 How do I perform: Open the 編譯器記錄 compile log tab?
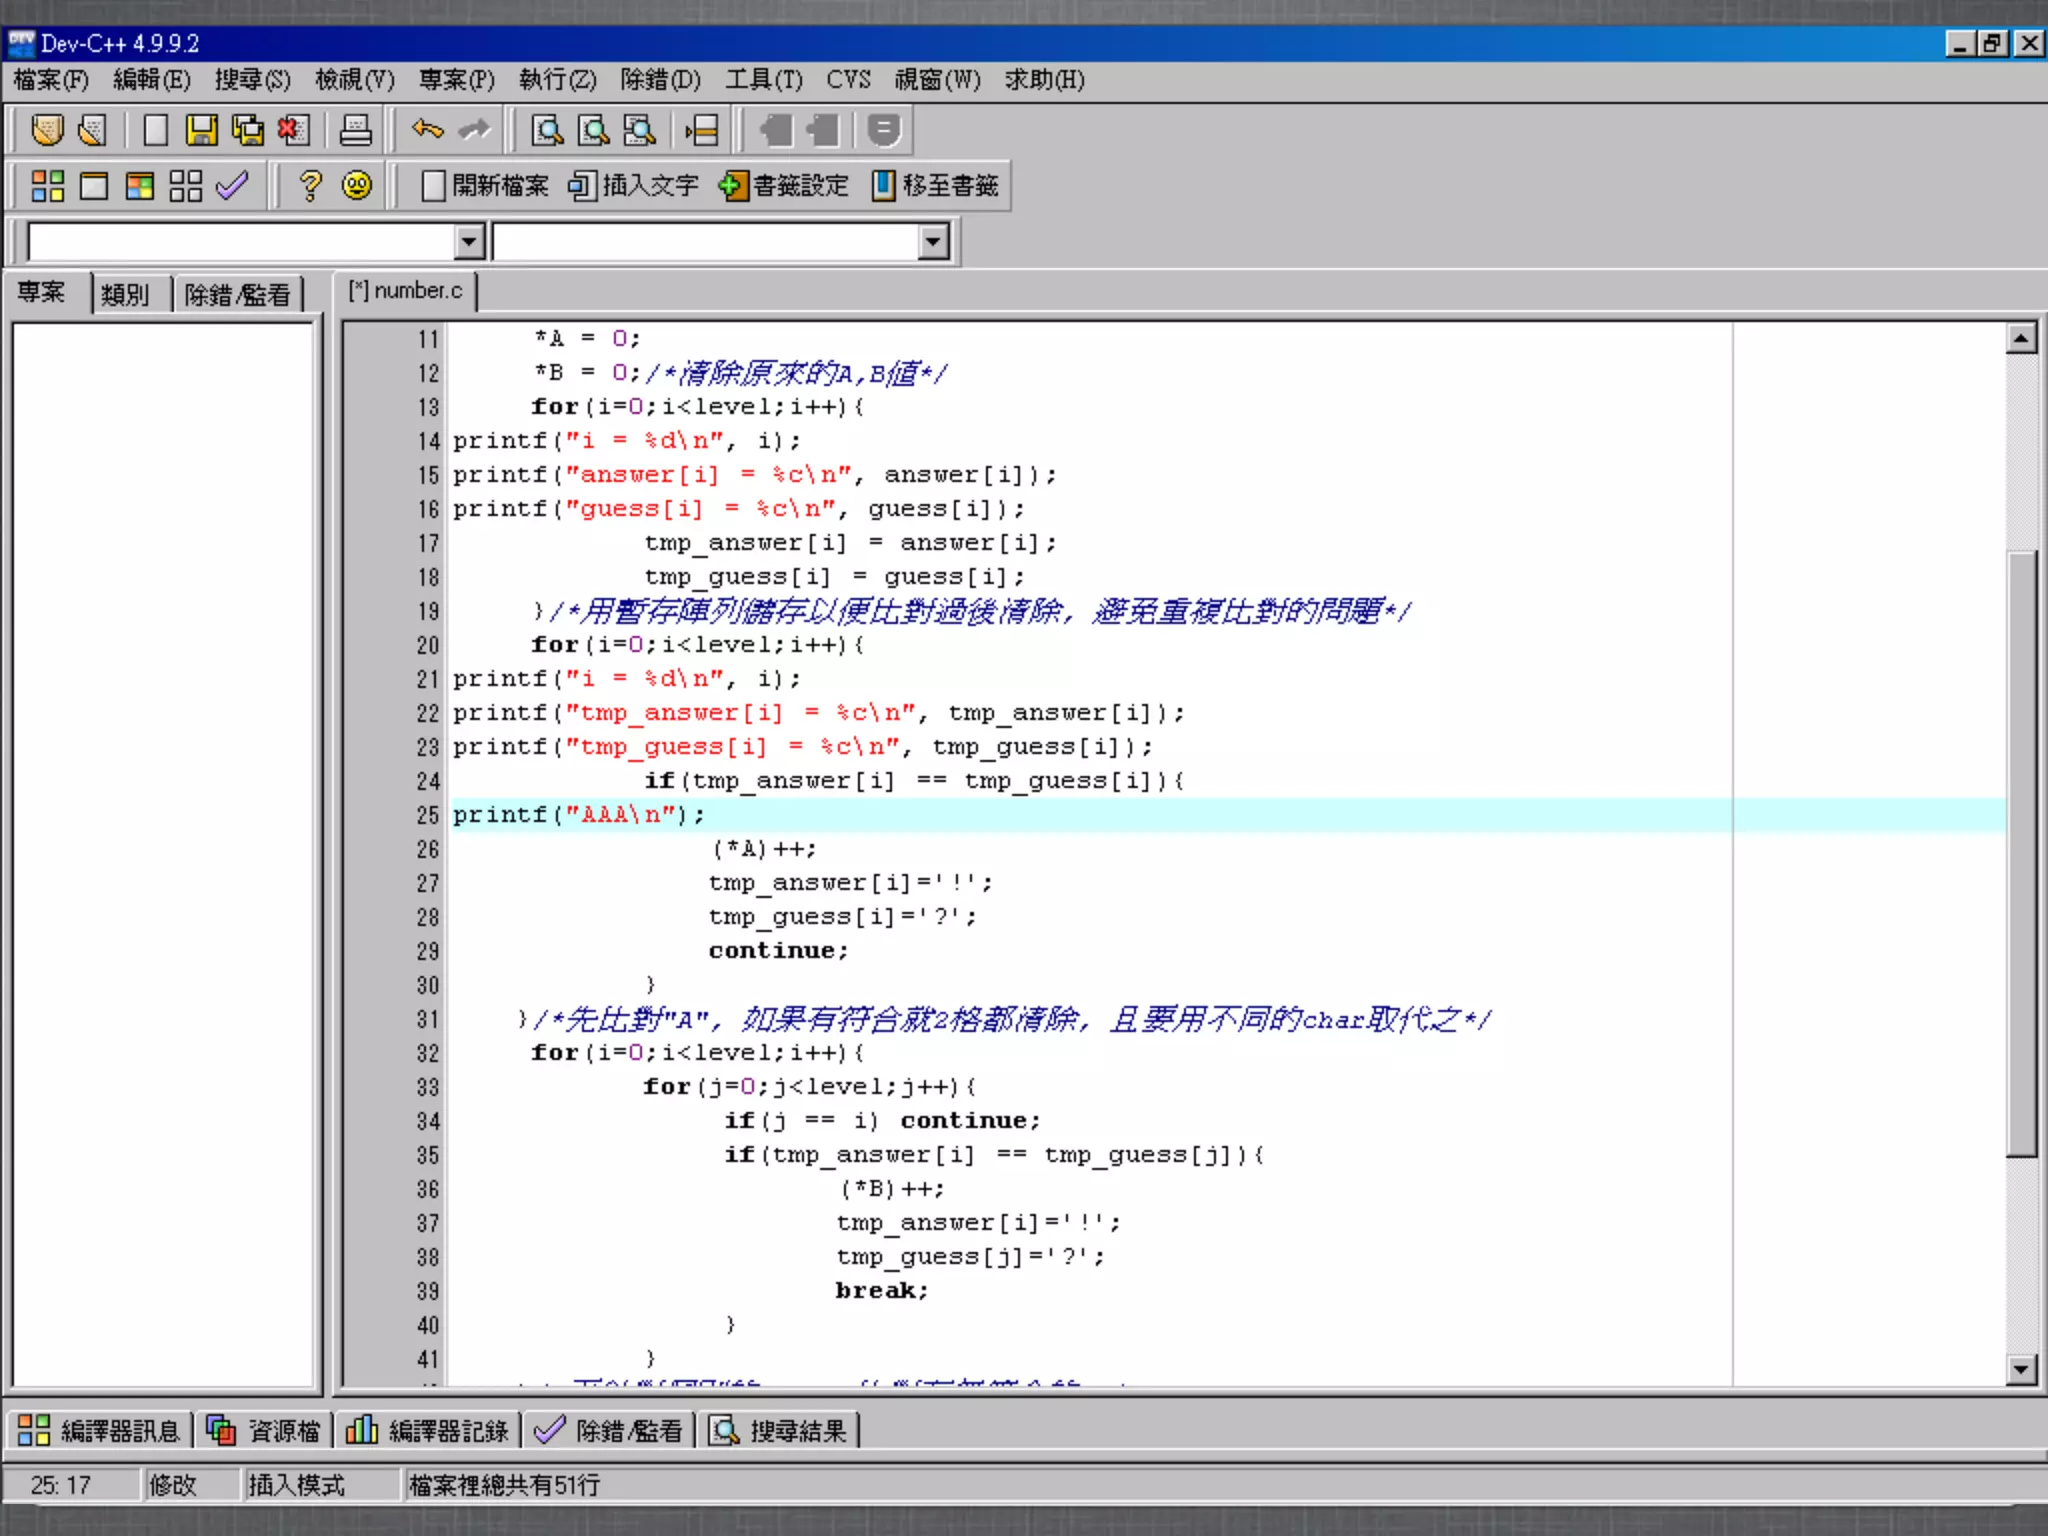pyautogui.click(x=428, y=1431)
